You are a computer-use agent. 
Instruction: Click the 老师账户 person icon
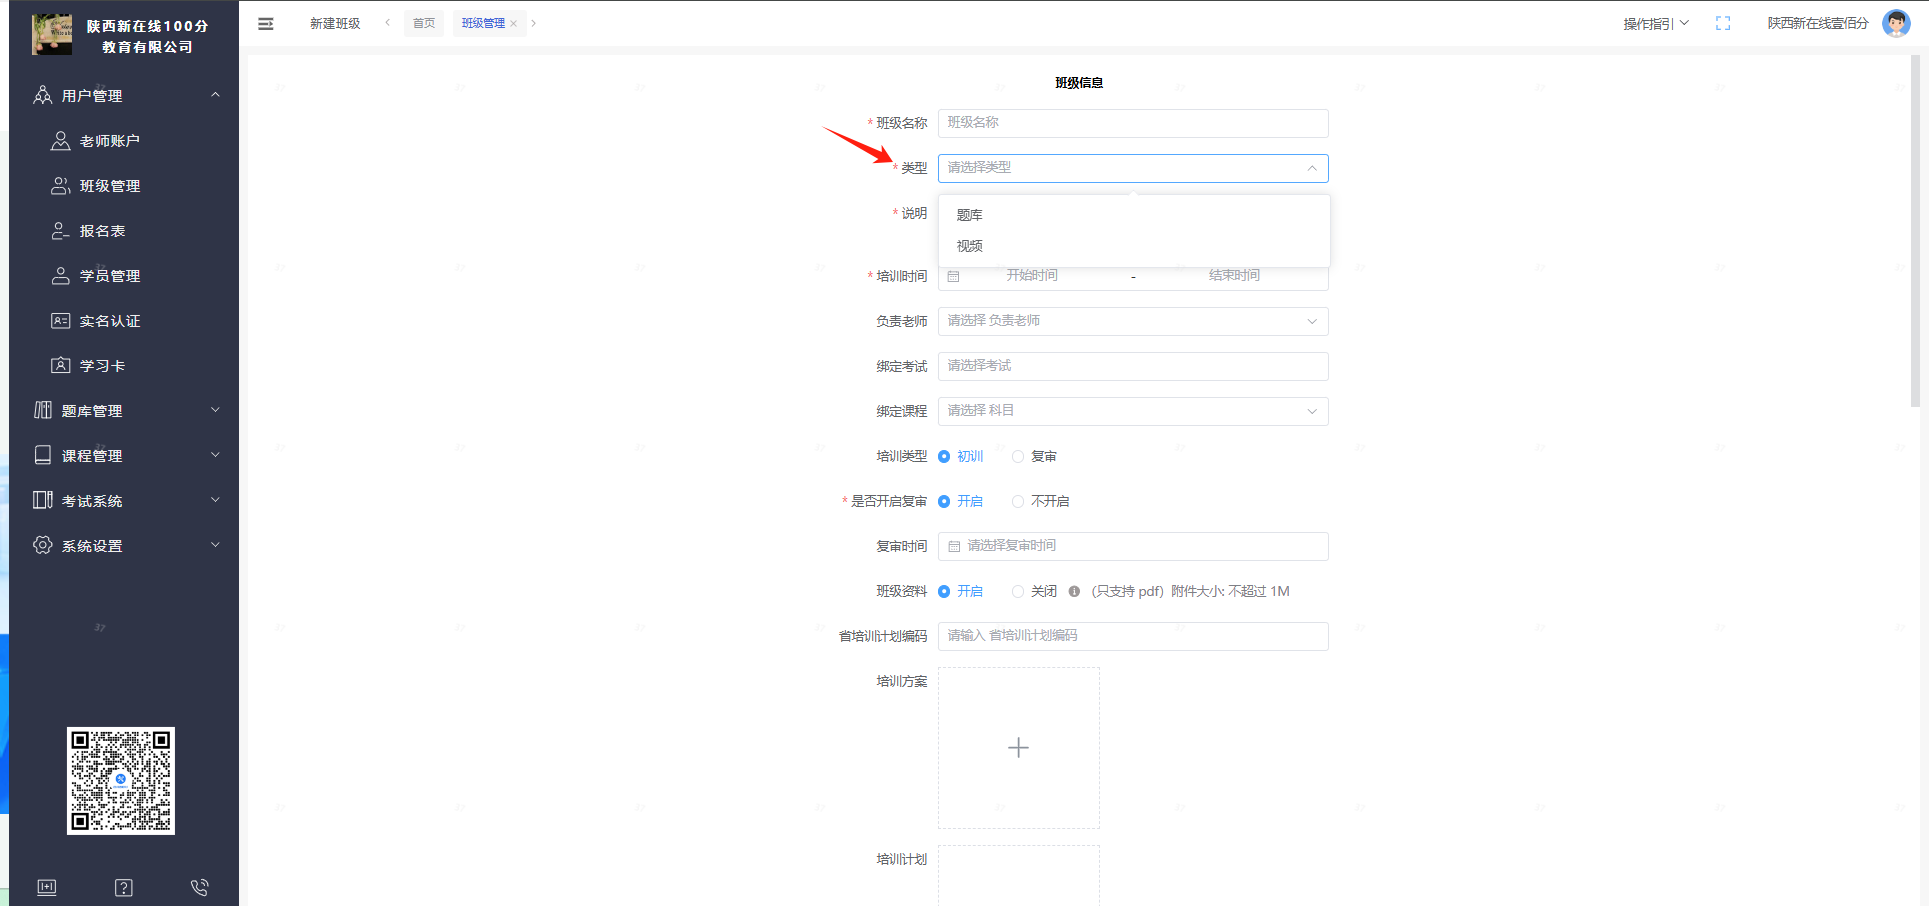[x=61, y=141]
